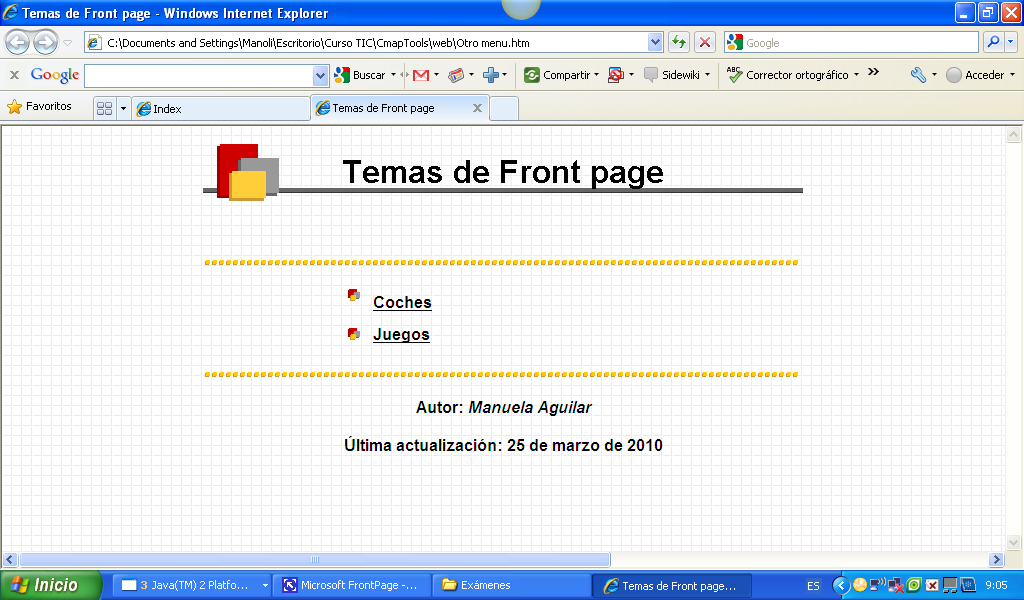Go forward with the Forward arrow button
The height and width of the screenshot is (600, 1024).
coord(45,42)
